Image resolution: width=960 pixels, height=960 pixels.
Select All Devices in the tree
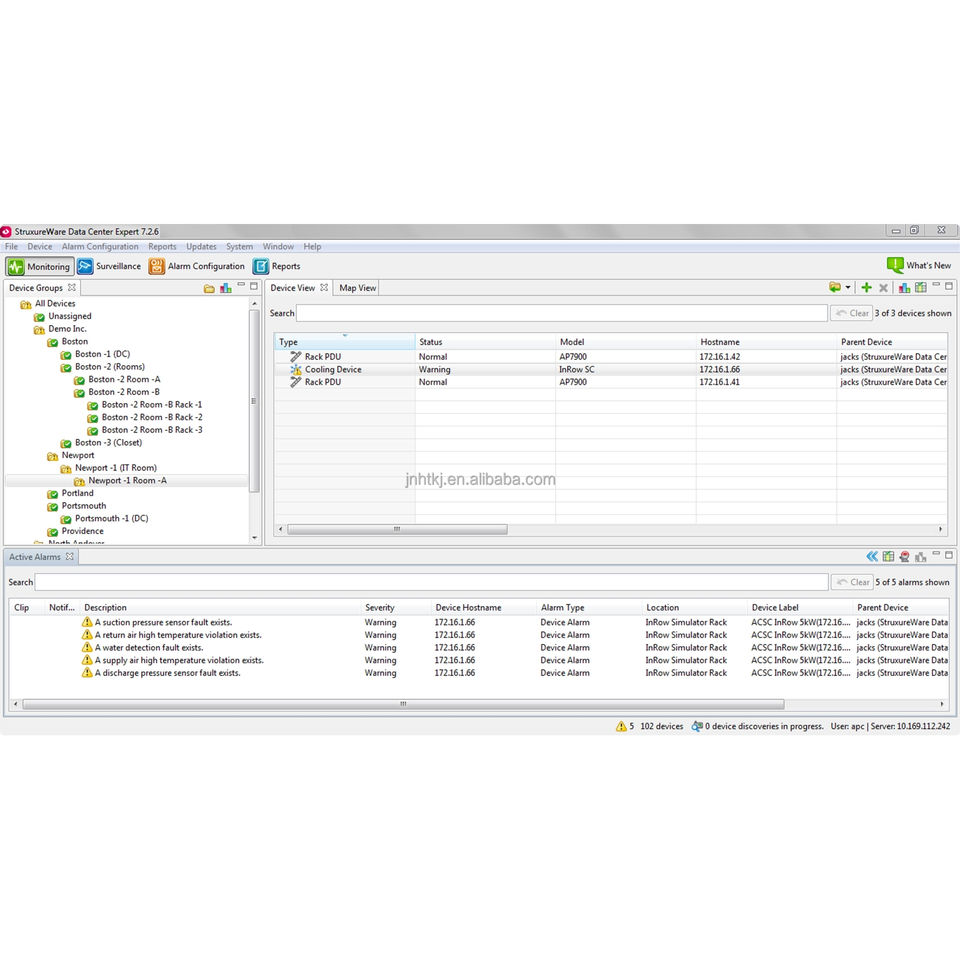tap(55, 304)
